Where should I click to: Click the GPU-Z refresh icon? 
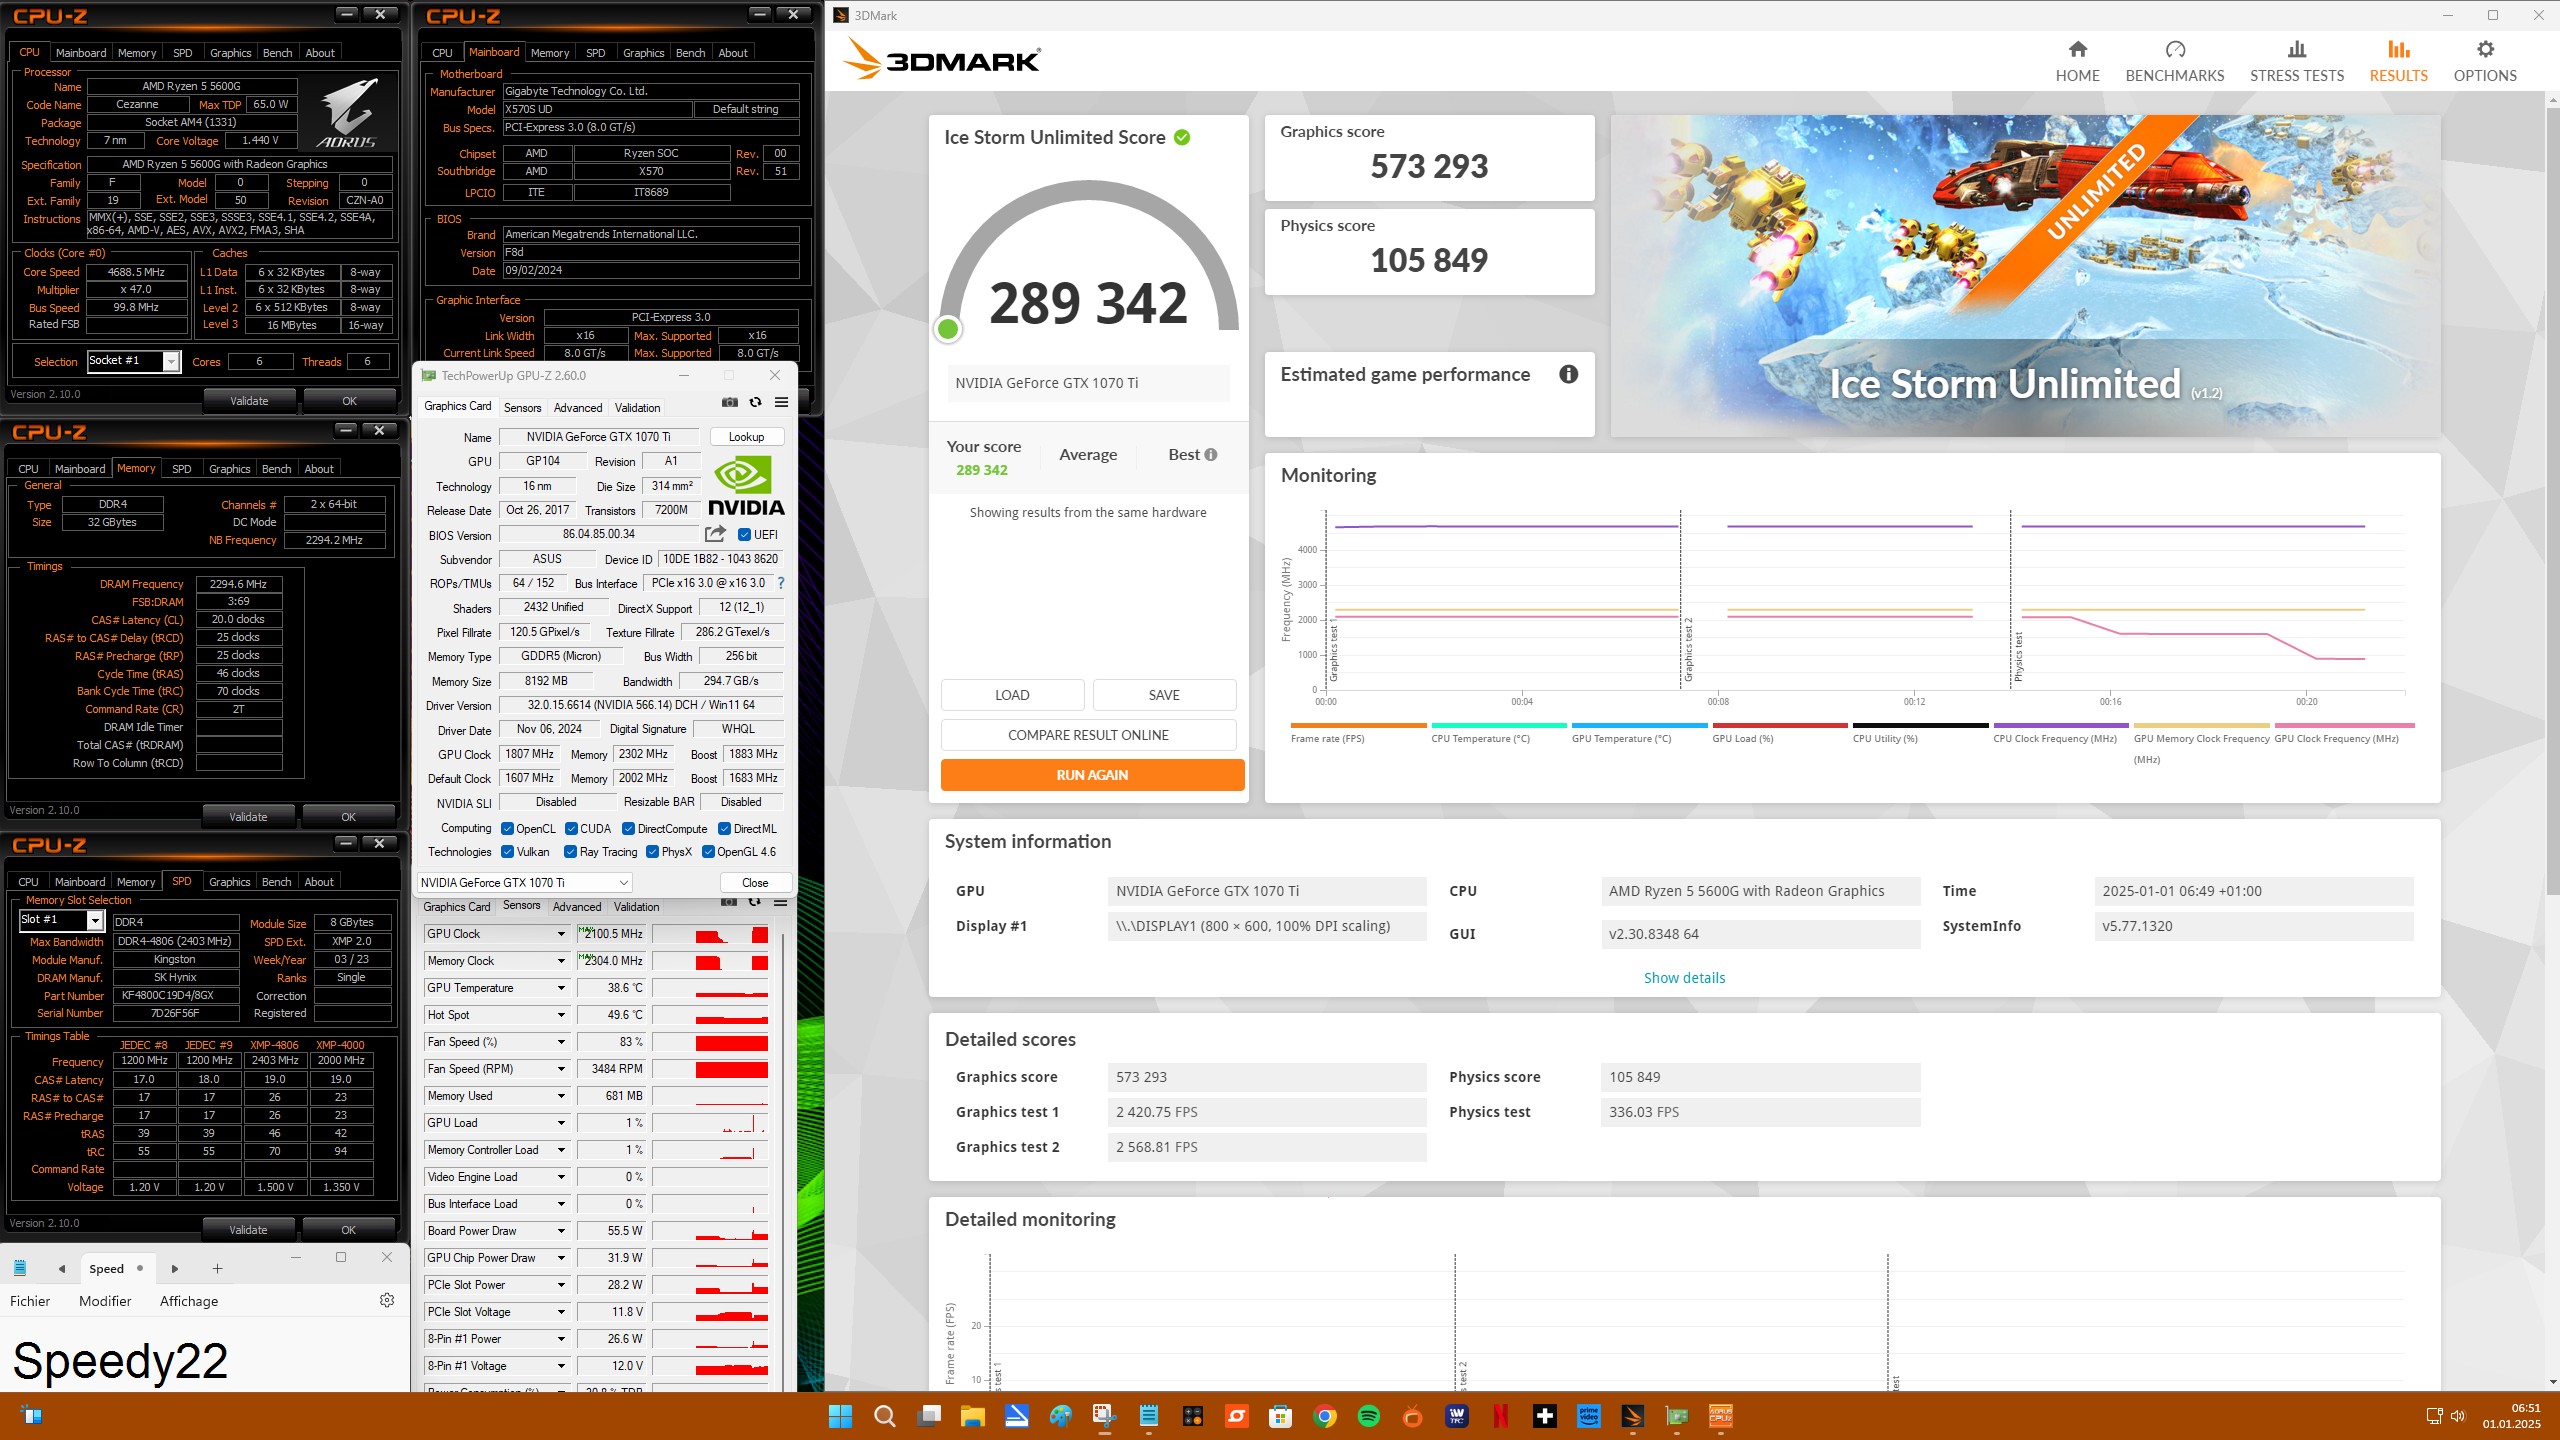click(755, 403)
